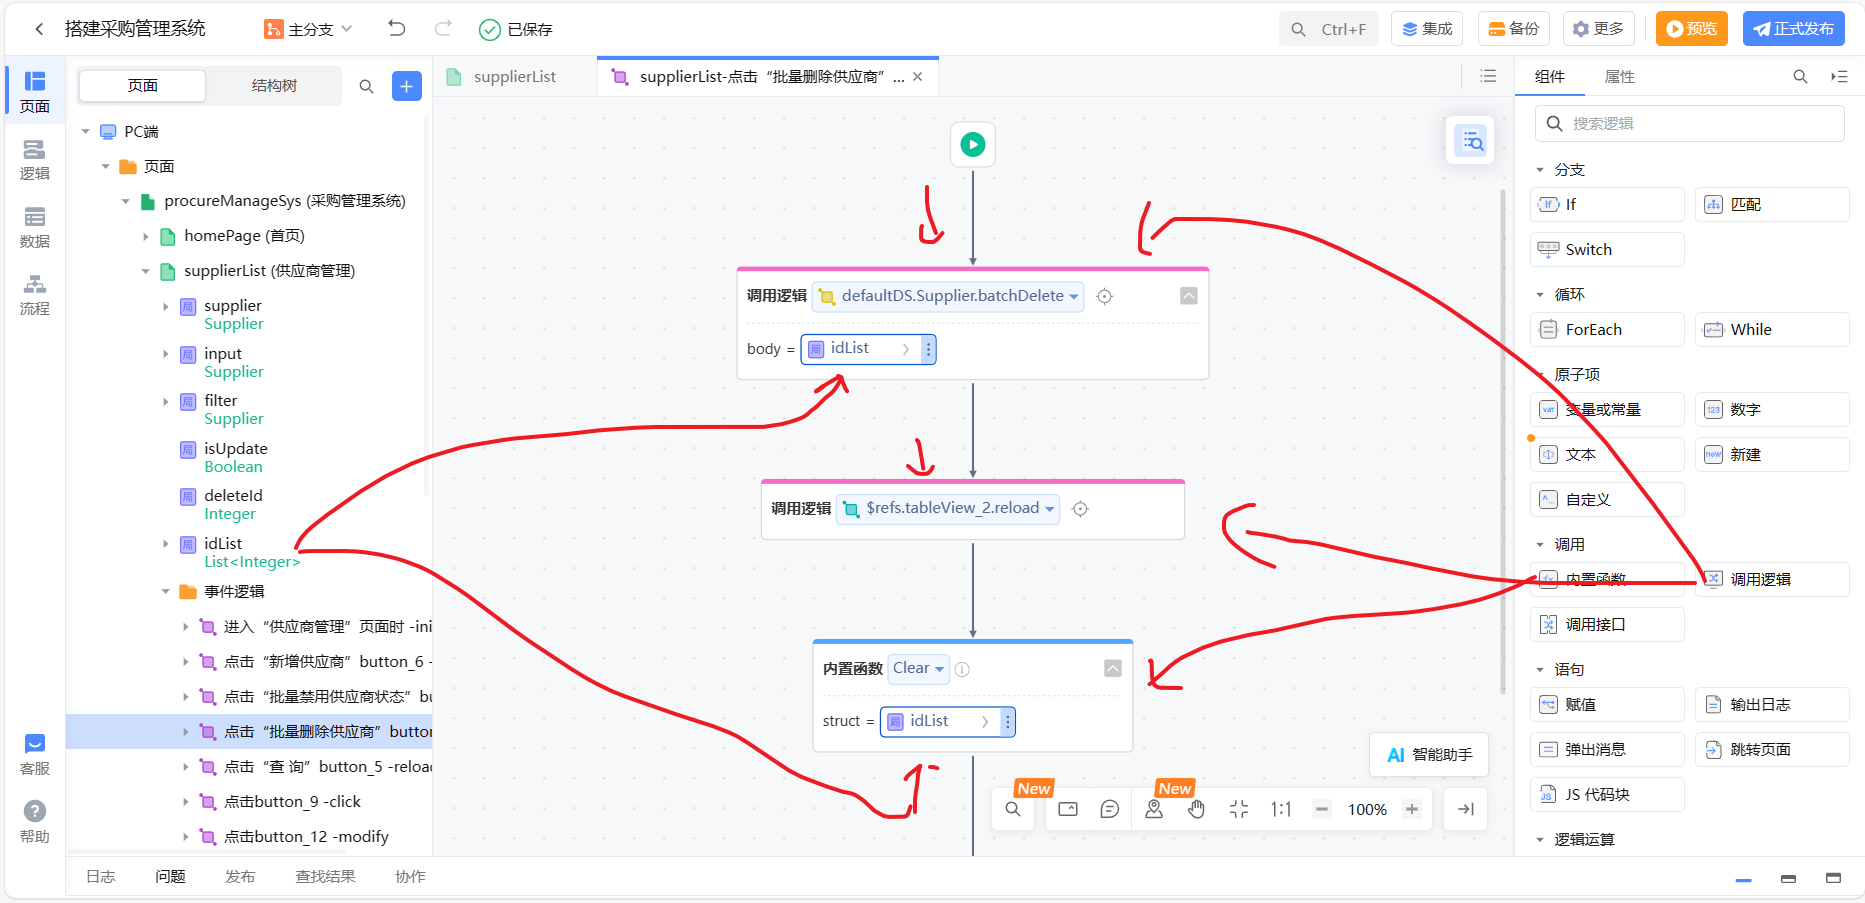Screen dimensions: 1865x903
Task: Open the defaultDS.Supplier.batchDelete dropdown
Action: click(x=949, y=296)
